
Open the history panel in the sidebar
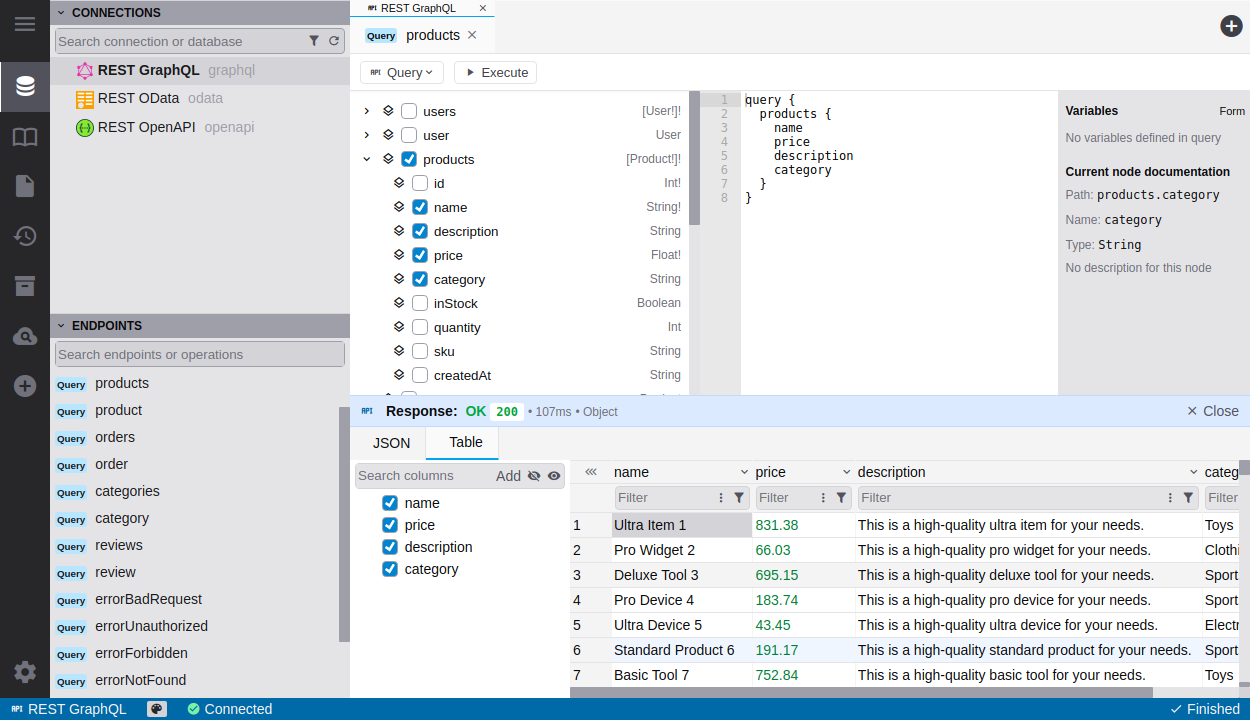coord(25,236)
